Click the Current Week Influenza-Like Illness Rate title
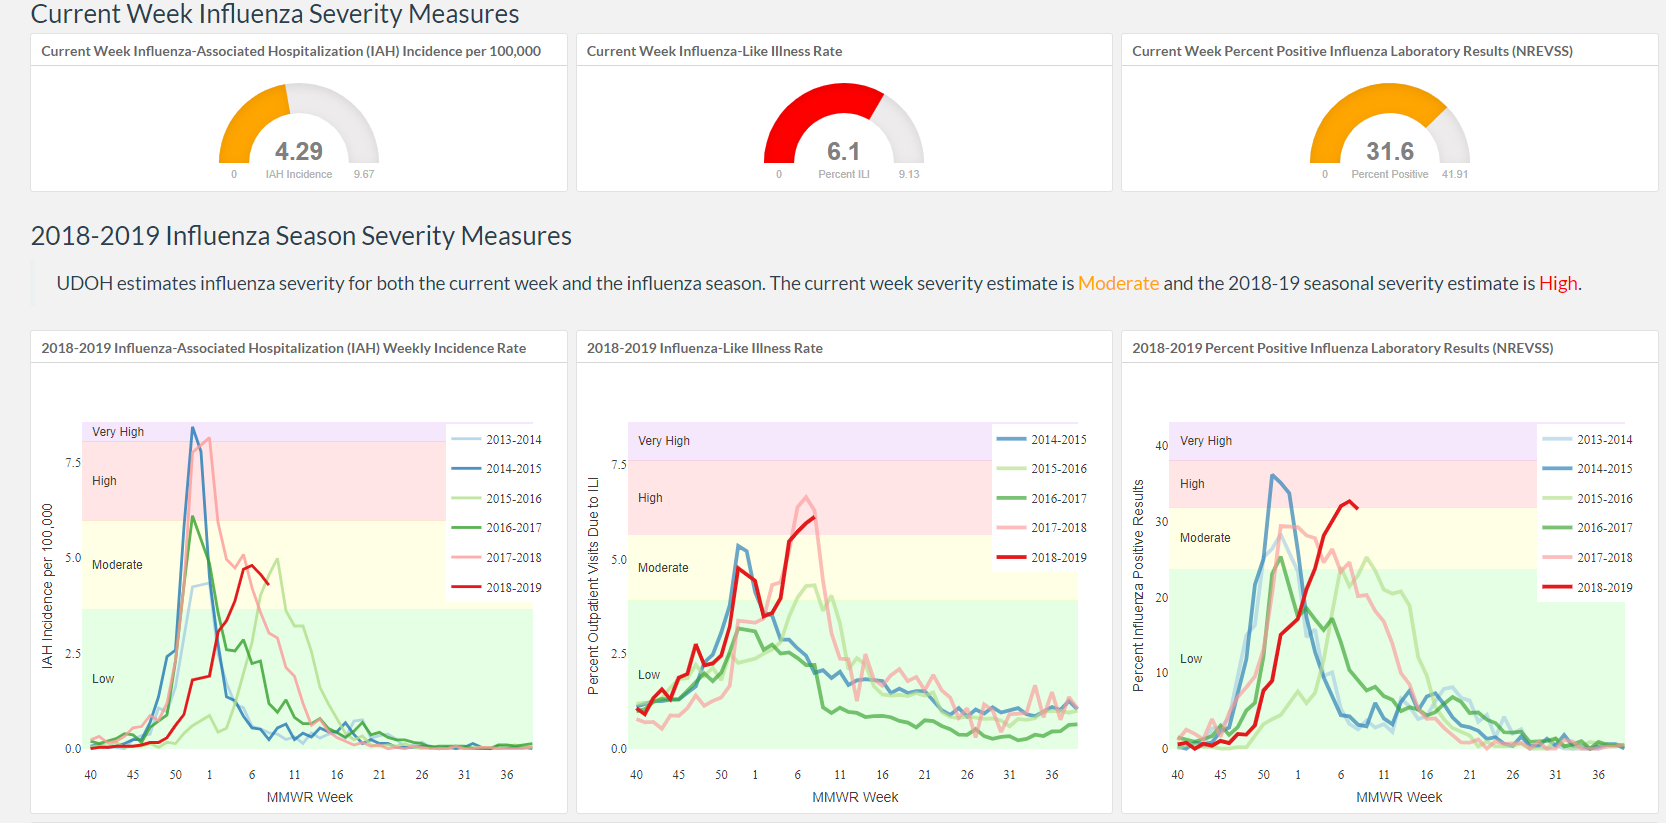The height and width of the screenshot is (823, 1666). coord(714,51)
